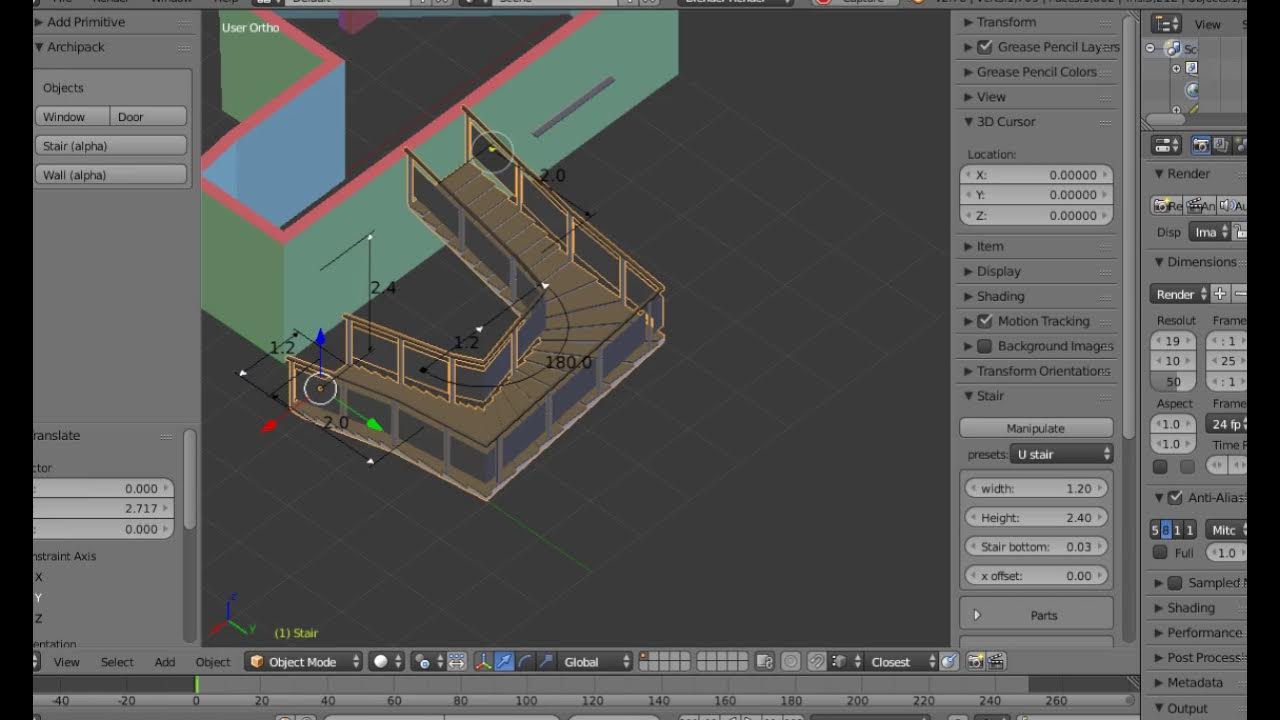1280x720 pixels.
Task: Open the U stair presets dropdown
Action: 1062,454
